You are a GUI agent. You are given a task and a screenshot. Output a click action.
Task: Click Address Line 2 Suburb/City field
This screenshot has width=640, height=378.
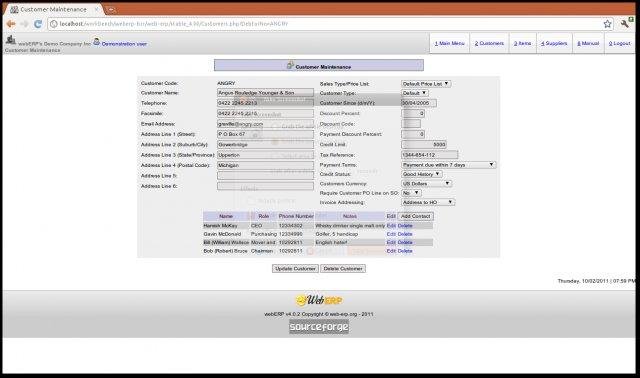tap(265, 145)
